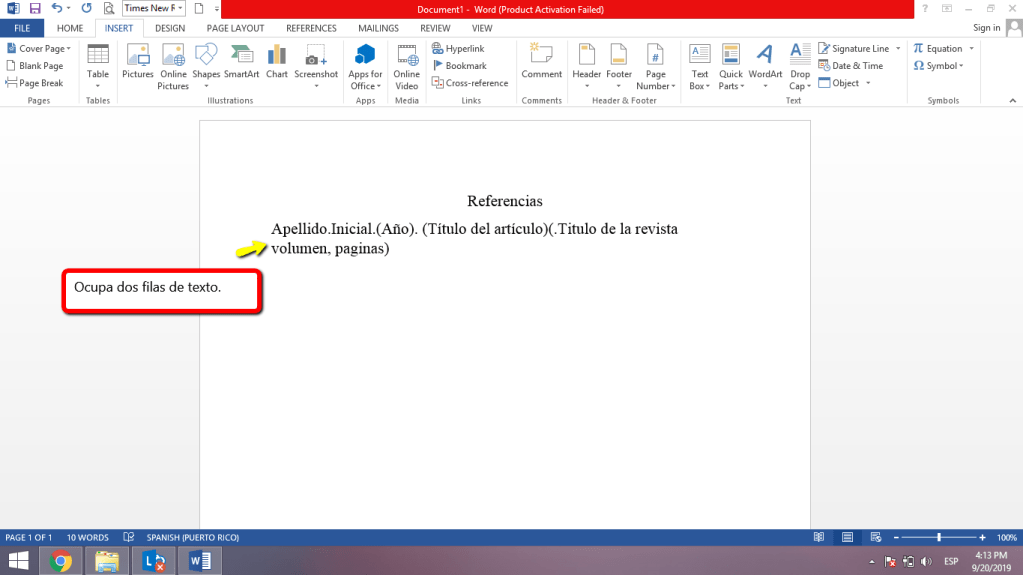This screenshot has width=1023, height=575.
Task: Click the Online Video icon
Action: point(407,65)
